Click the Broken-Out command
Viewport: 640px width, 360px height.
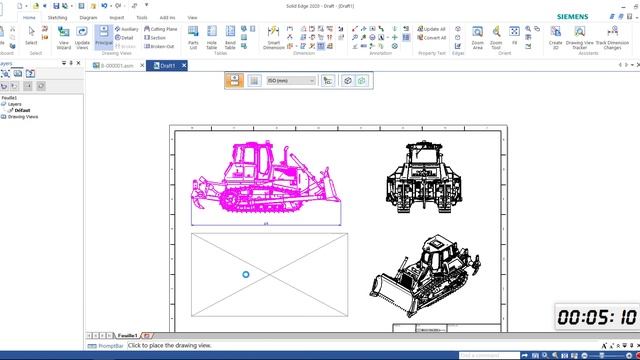click(159, 46)
